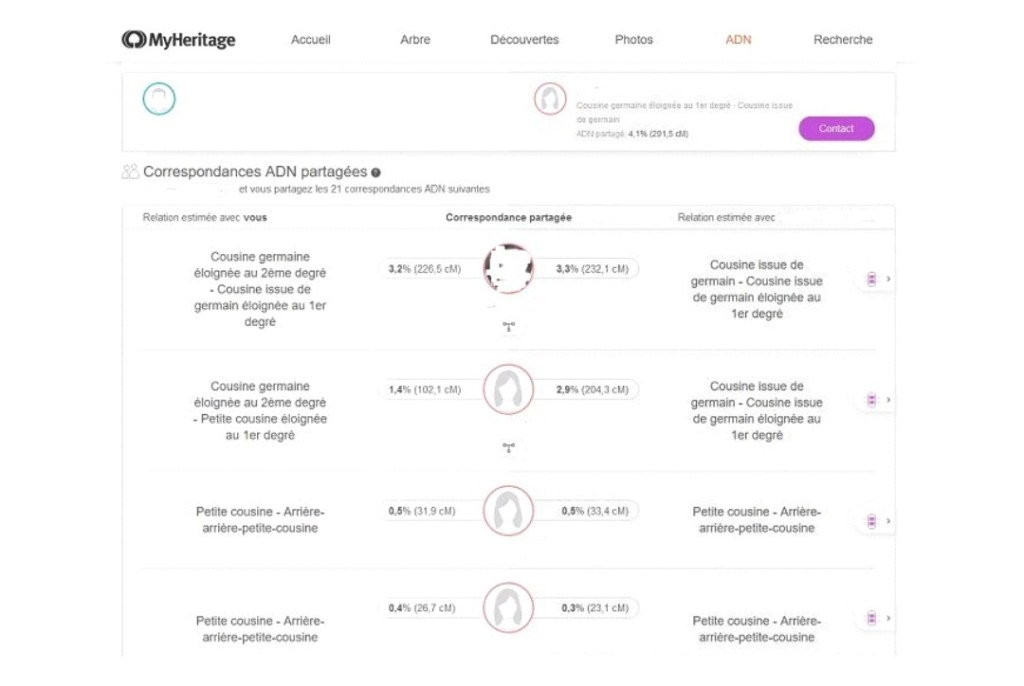
Task: Select the avatar of the 0,5% shared match
Action: tap(508, 511)
